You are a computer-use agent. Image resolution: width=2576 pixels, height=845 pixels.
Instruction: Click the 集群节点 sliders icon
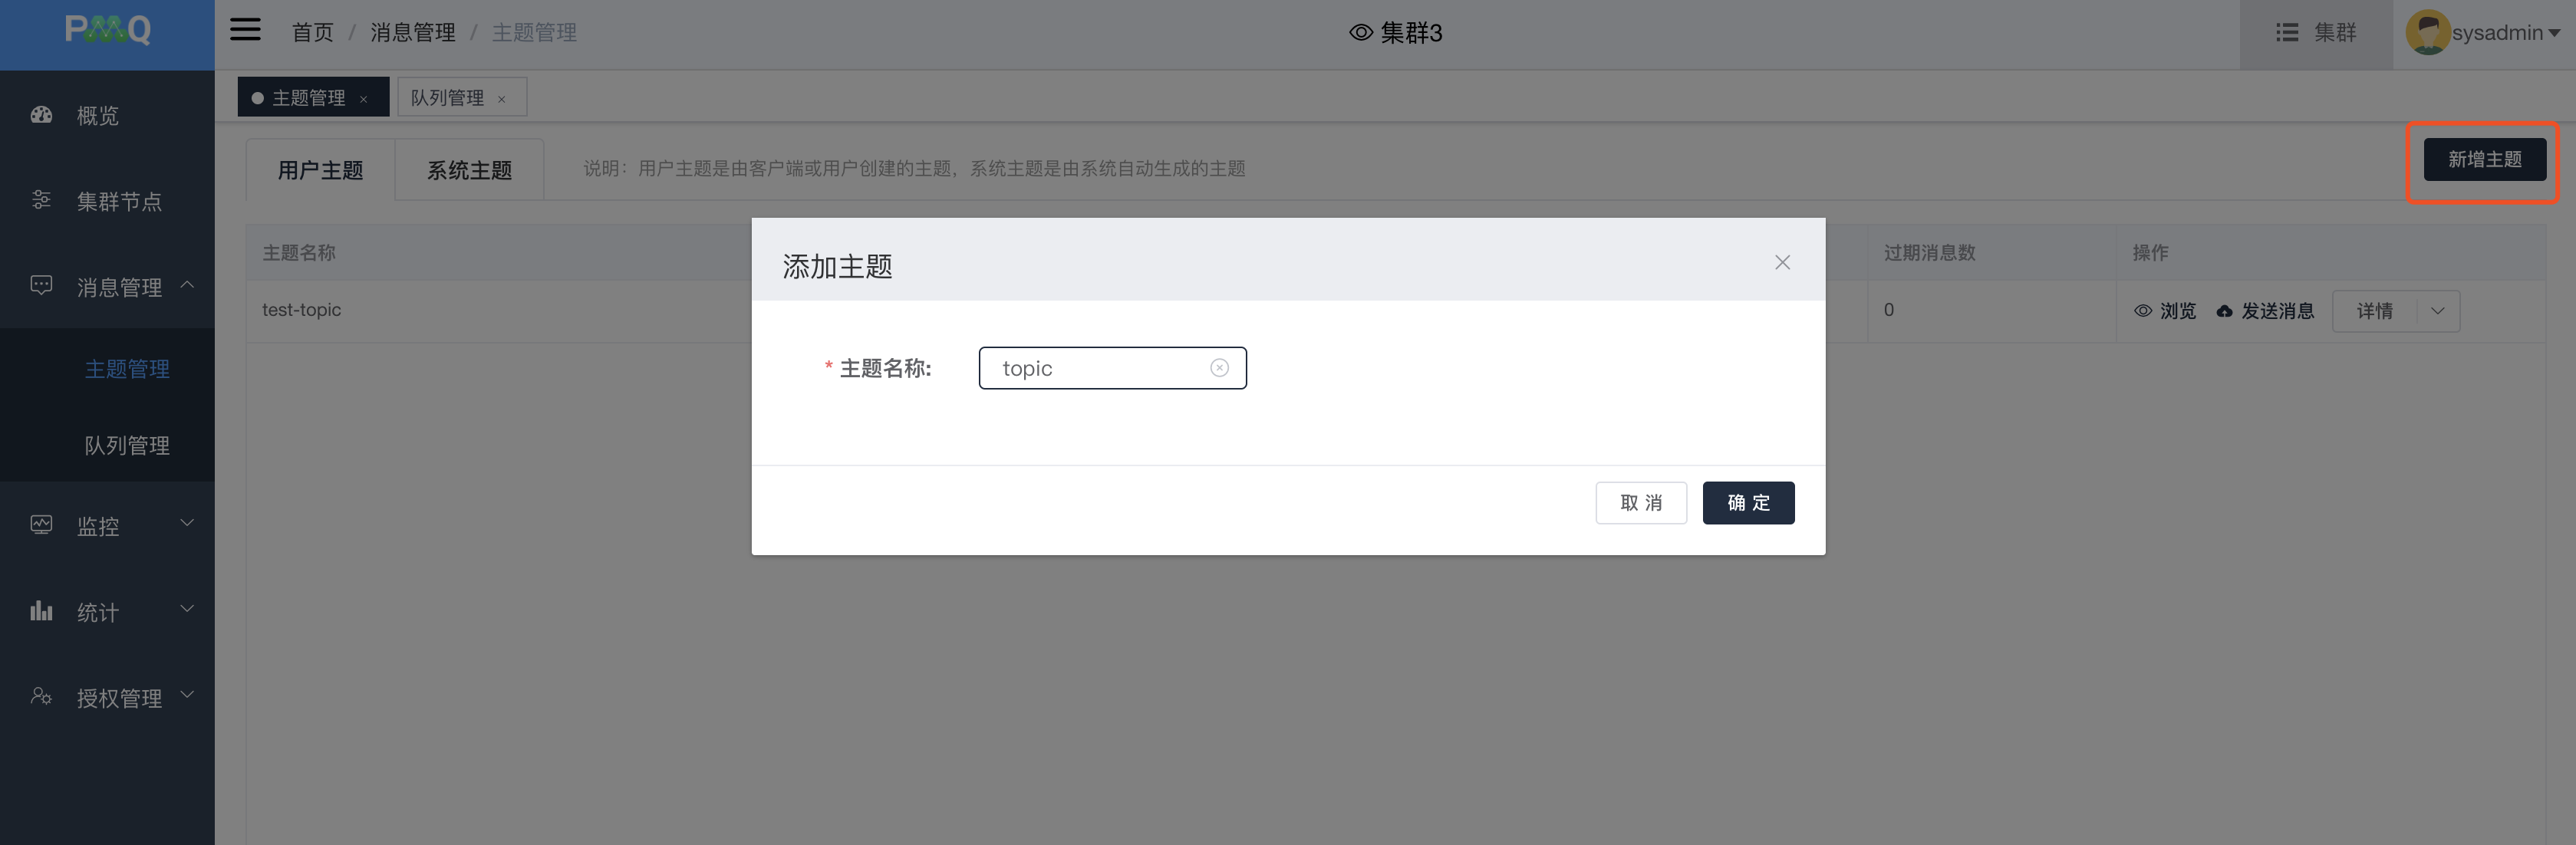(x=41, y=200)
